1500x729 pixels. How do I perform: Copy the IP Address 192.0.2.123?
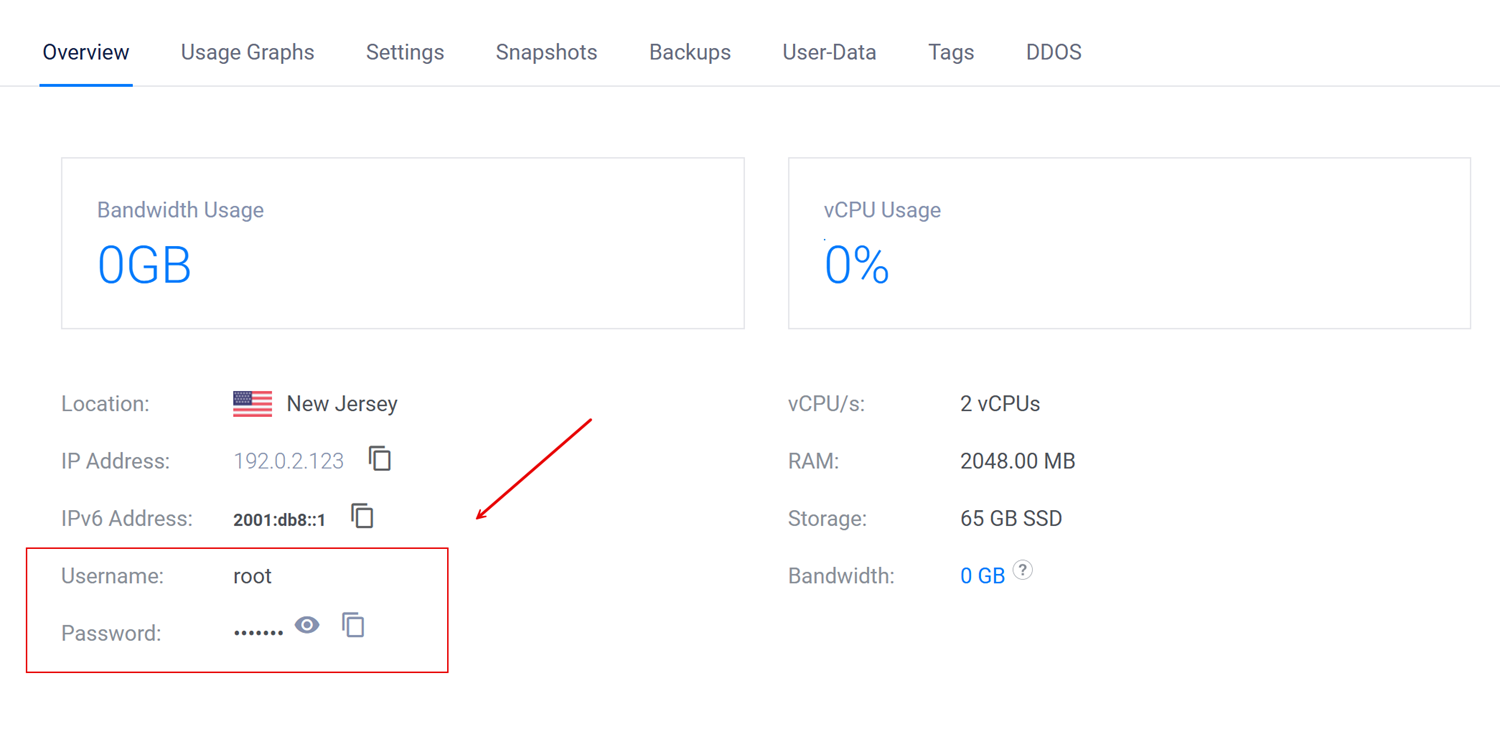pyautogui.click(x=380, y=459)
